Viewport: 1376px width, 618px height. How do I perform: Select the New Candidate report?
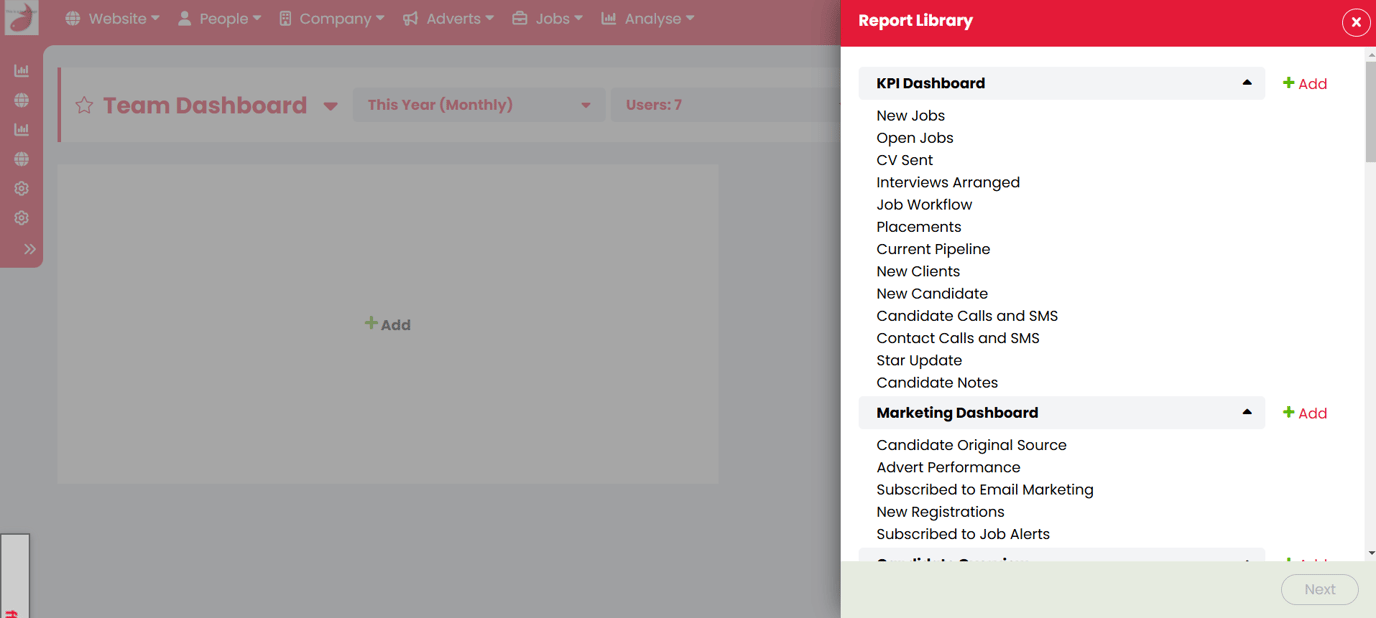tap(932, 294)
